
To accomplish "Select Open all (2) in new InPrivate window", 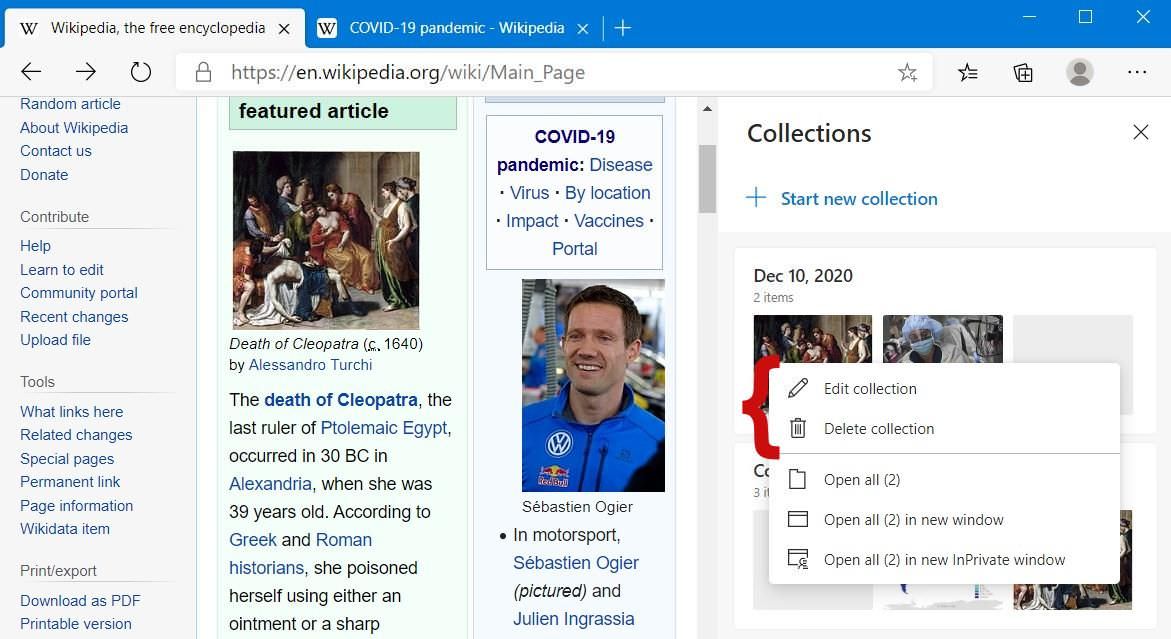I will 944,560.
